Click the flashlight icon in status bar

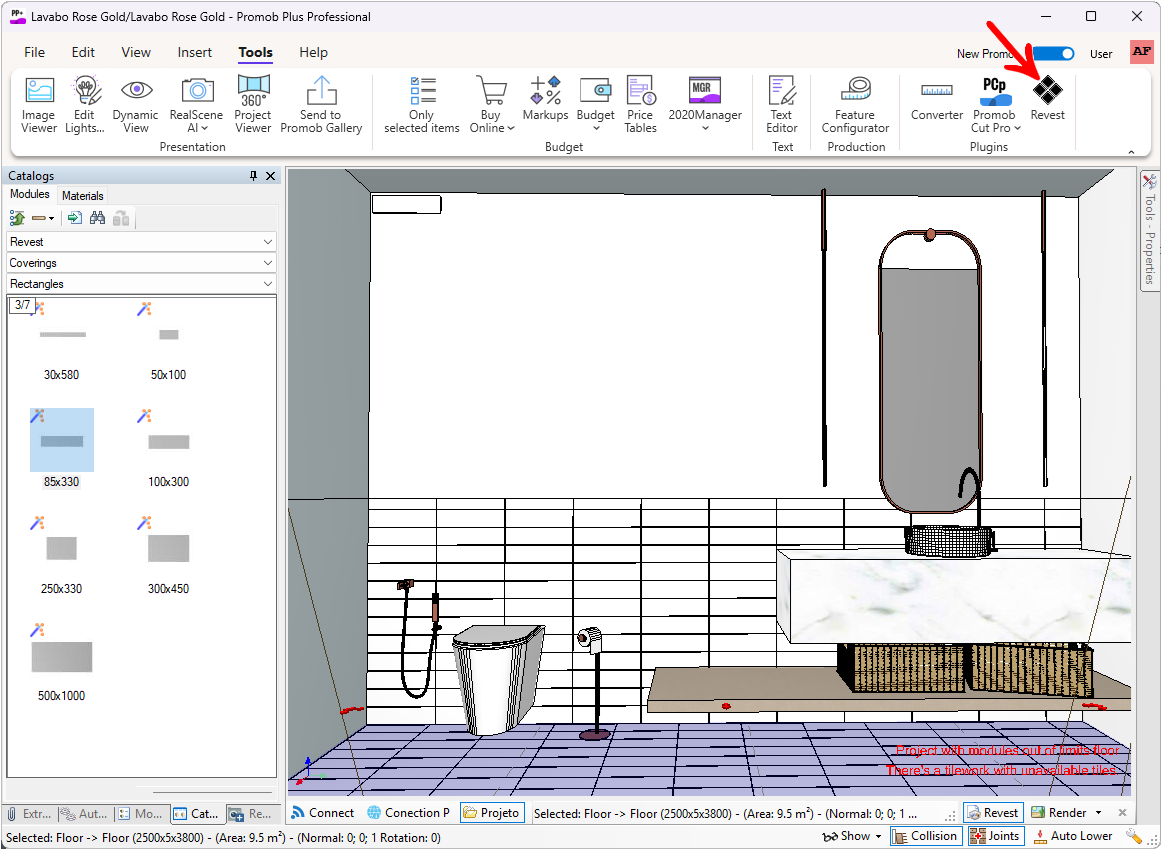(x=1133, y=837)
